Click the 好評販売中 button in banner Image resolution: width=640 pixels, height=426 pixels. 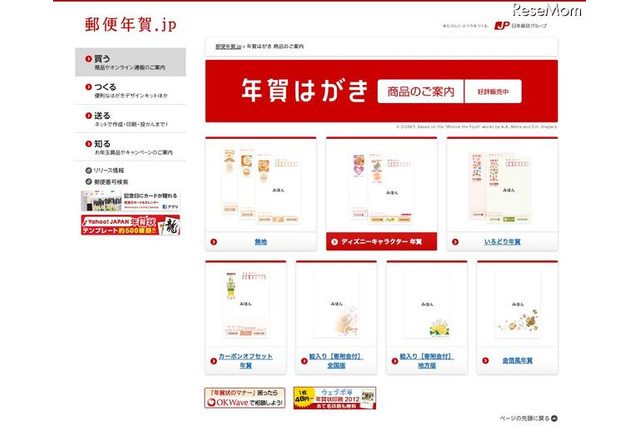pyautogui.click(x=493, y=91)
